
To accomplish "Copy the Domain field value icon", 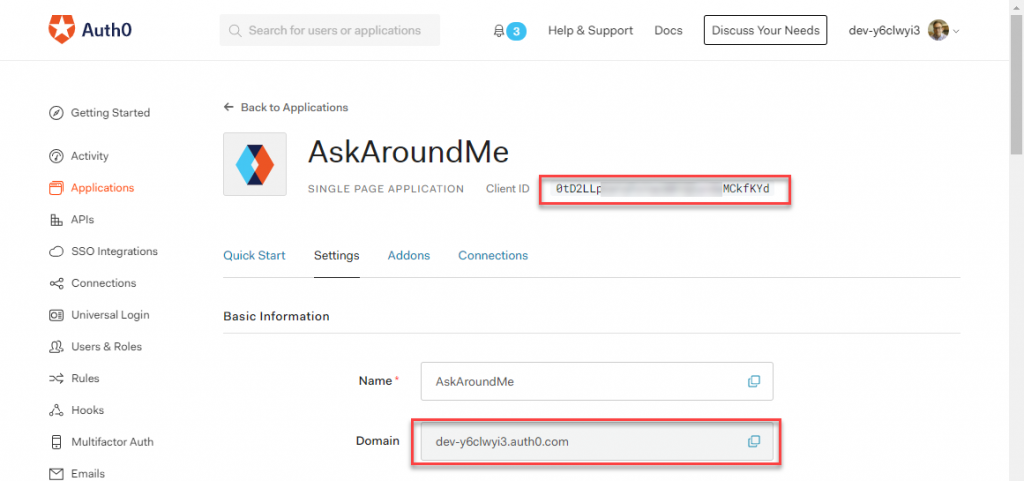I will (x=754, y=442).
